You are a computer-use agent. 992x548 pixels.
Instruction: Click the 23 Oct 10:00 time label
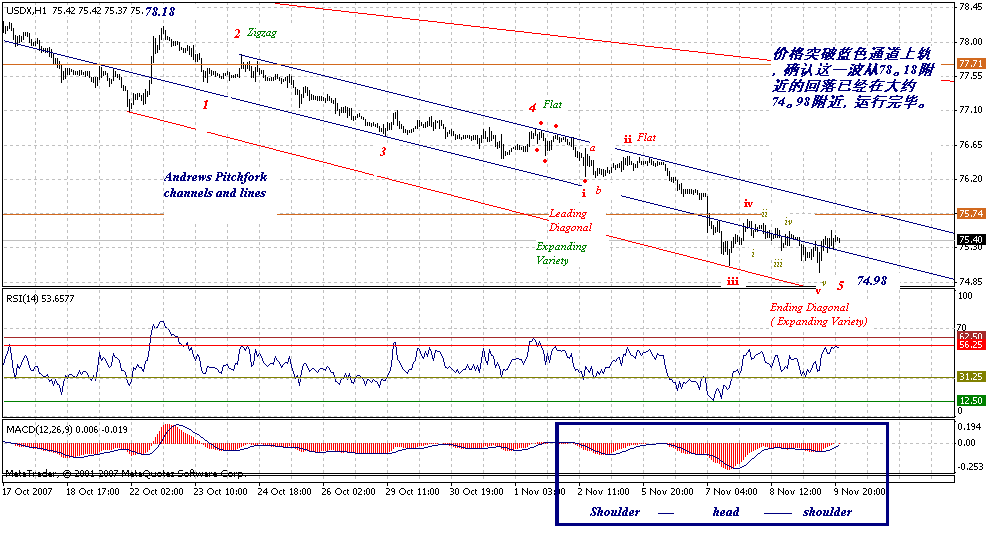pos(220,492)
